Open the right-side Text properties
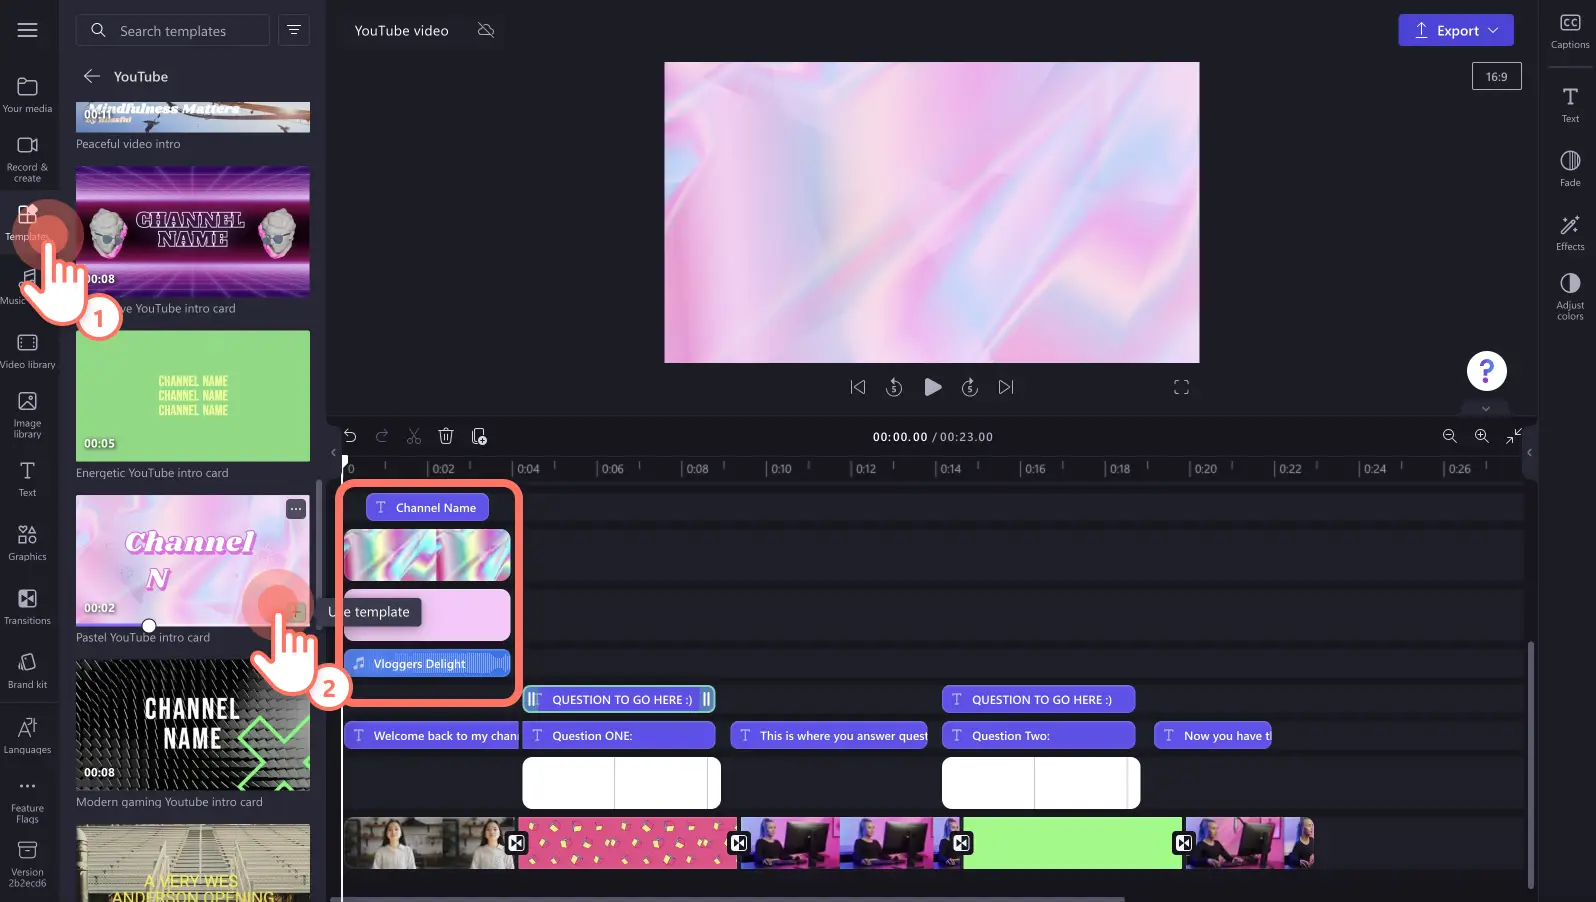The height and width of the screenshot is (902, 1596). click(x=1570, y=105)
